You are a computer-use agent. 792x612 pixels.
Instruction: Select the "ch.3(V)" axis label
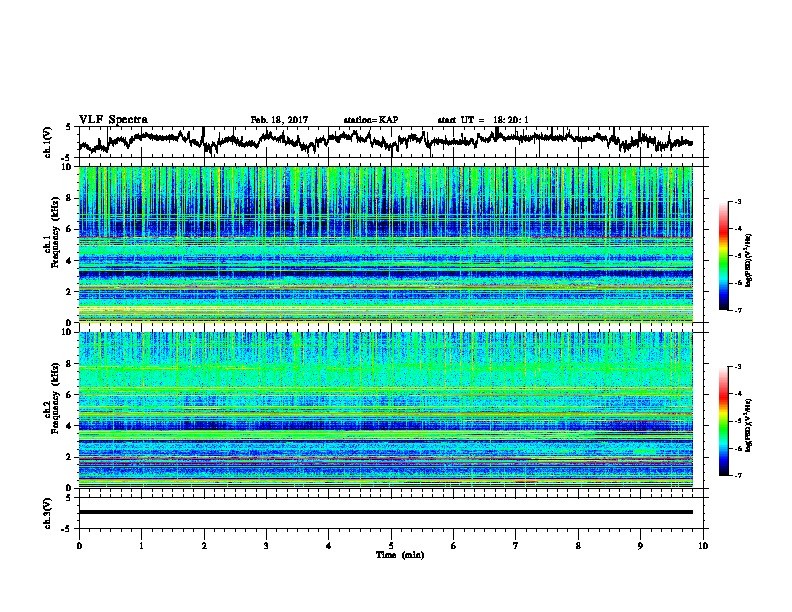pos(48,513)
